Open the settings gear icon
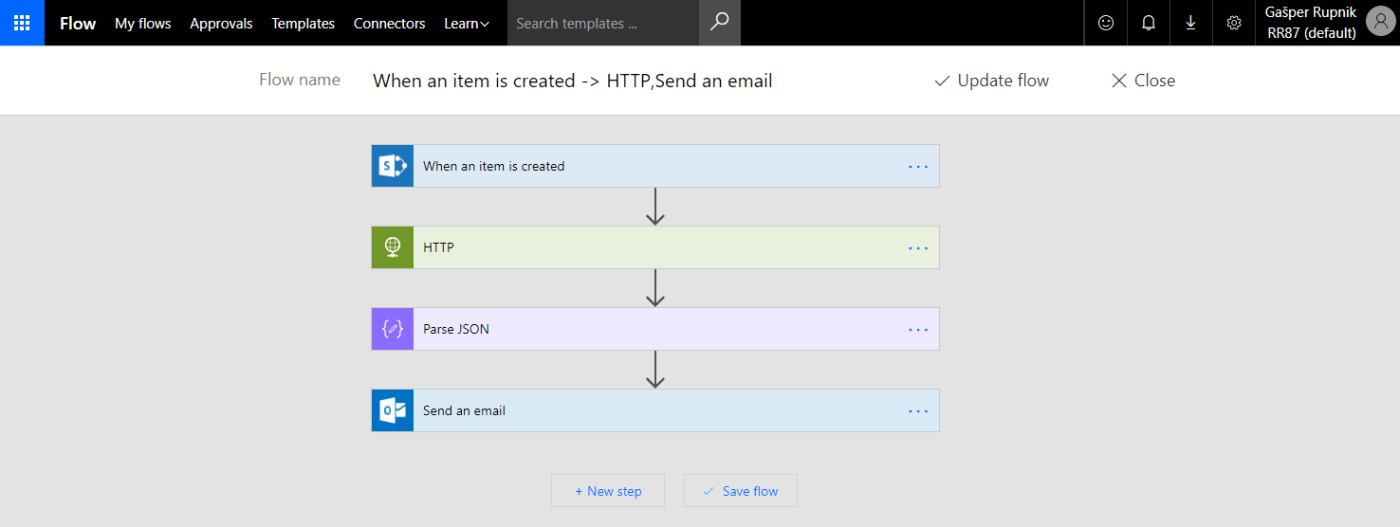 1234,23
